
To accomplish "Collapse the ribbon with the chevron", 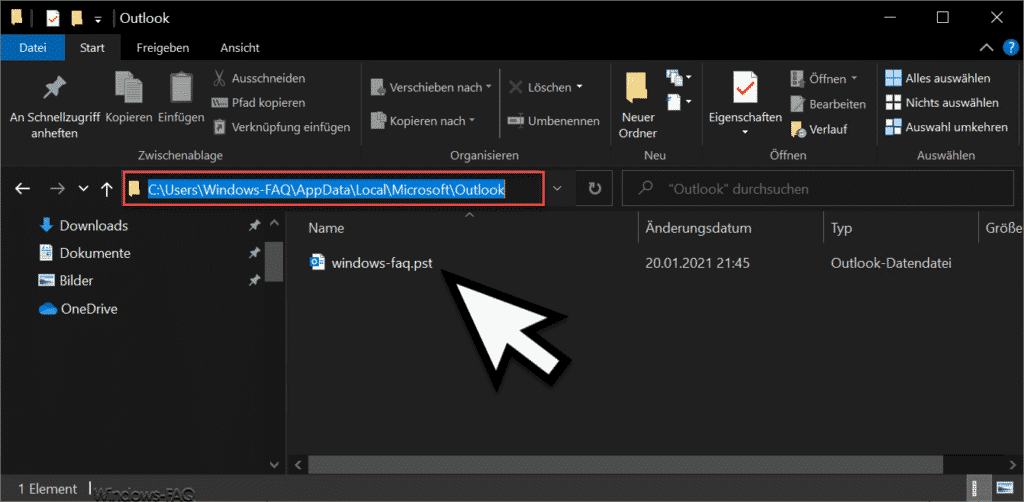I will pyautogui.click(x=986, y=48).
